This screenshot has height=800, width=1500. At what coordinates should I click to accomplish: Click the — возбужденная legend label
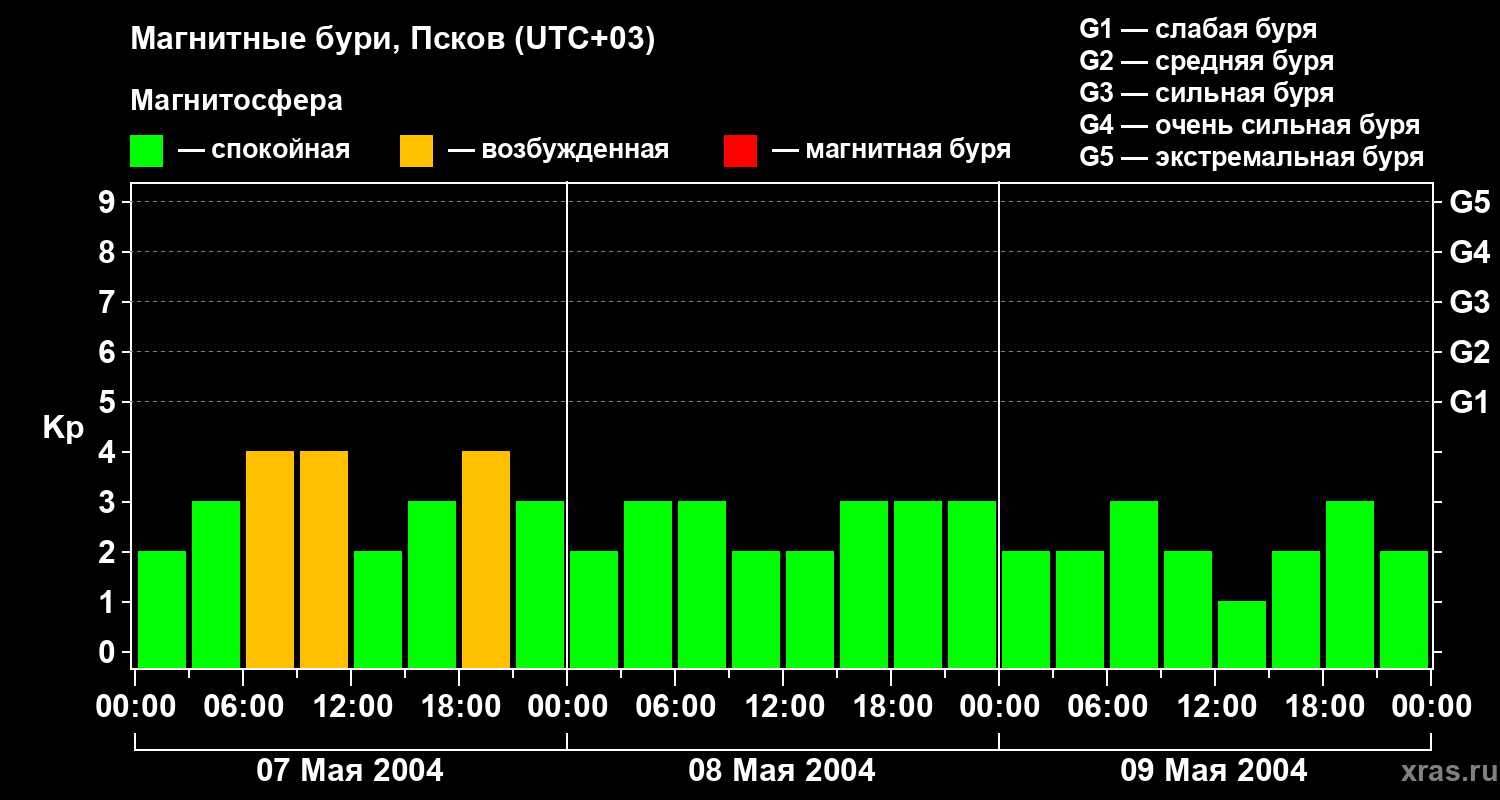pyautogui.click(x=559, y=150)
